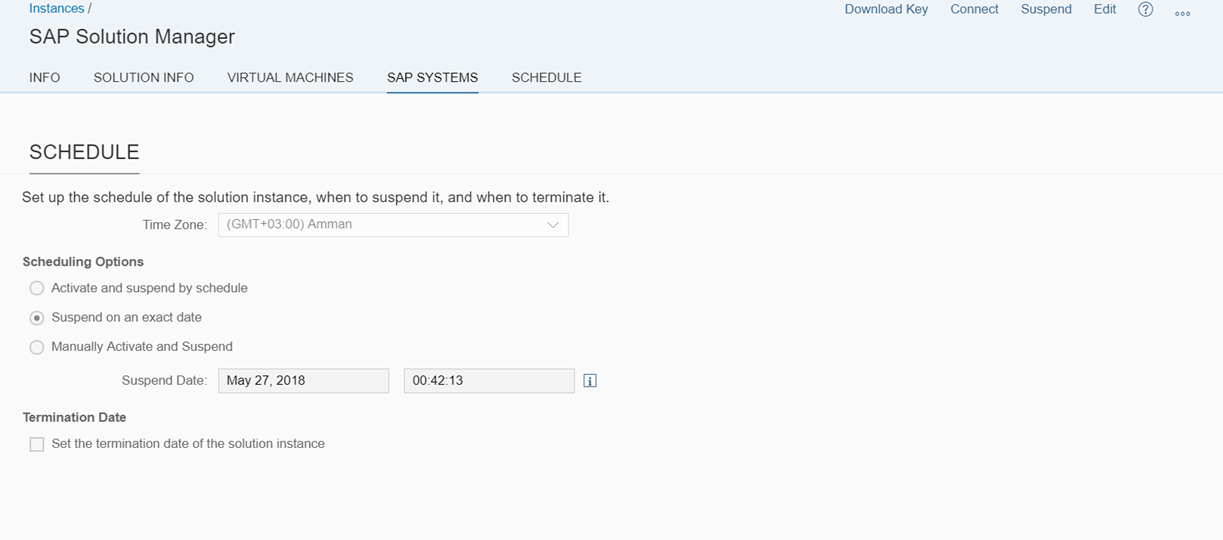Screen dimensions: 1223x540
Task: Click the Suspend button in header
Action: tap(1046, 9)
